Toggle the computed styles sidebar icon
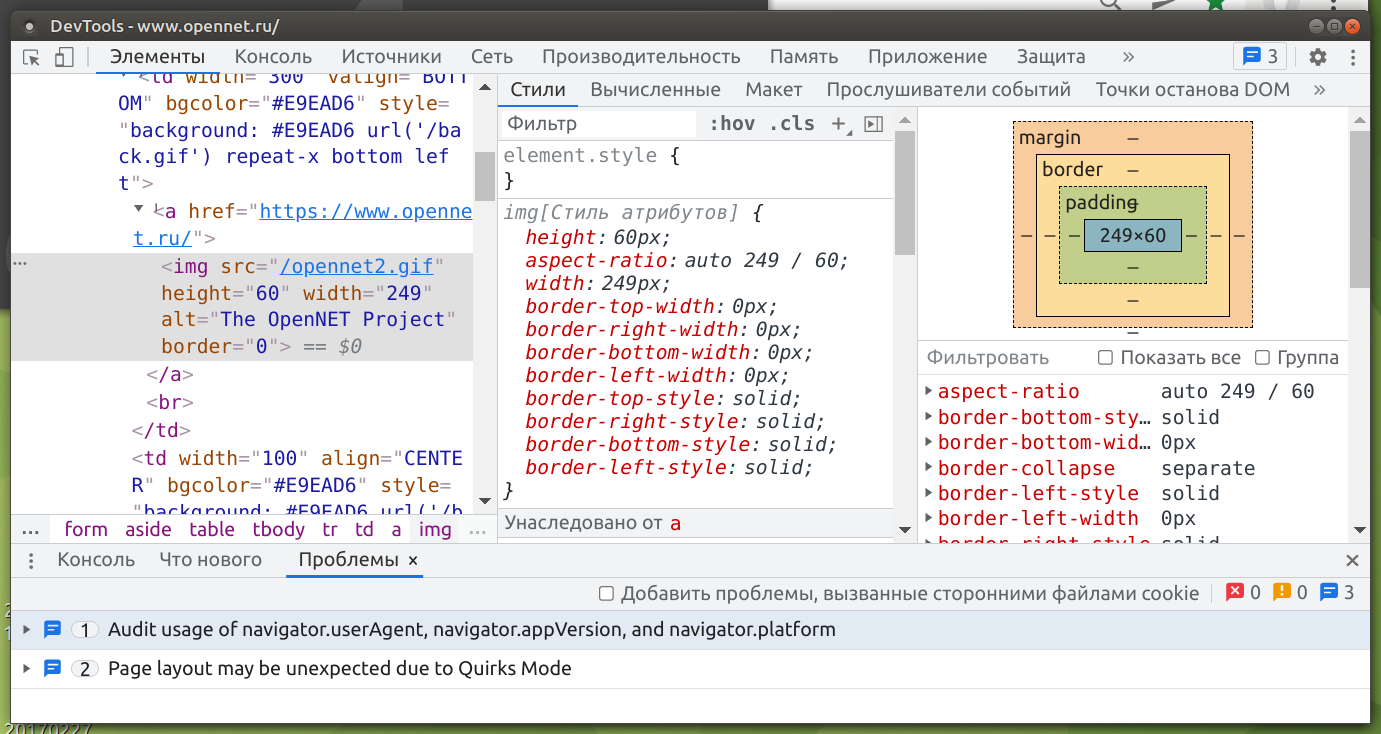This screenshot has width=1381, height=734. (x=873, y=124)
